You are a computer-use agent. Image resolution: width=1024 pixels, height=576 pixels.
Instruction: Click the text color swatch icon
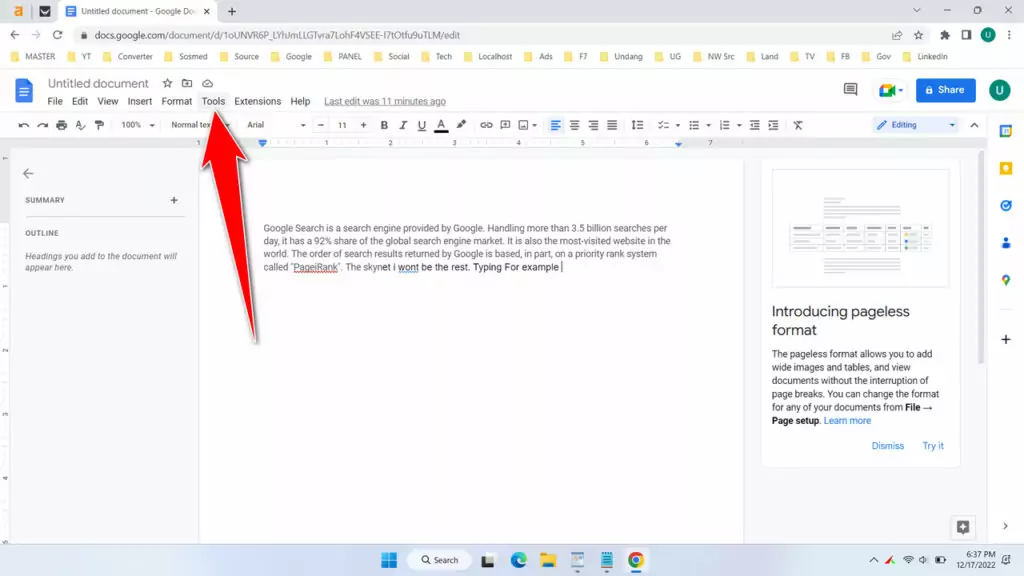click(x=443, y=124)
